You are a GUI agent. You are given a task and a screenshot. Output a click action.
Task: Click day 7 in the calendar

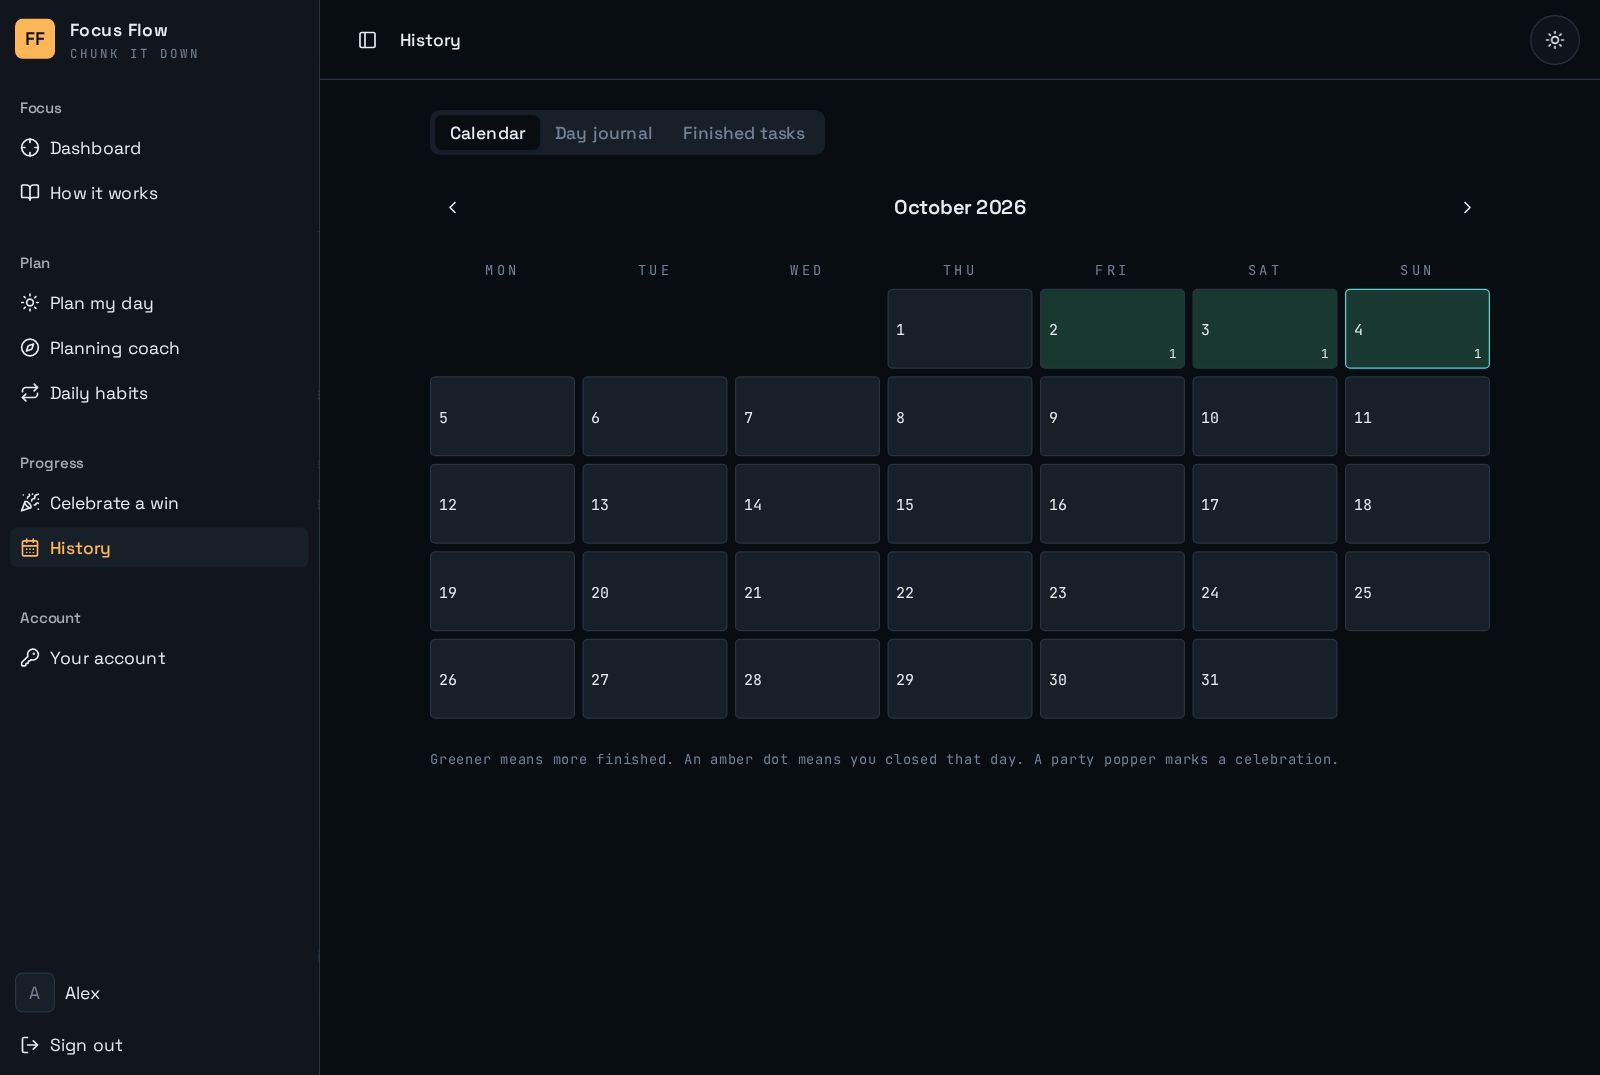click(807, 416)
